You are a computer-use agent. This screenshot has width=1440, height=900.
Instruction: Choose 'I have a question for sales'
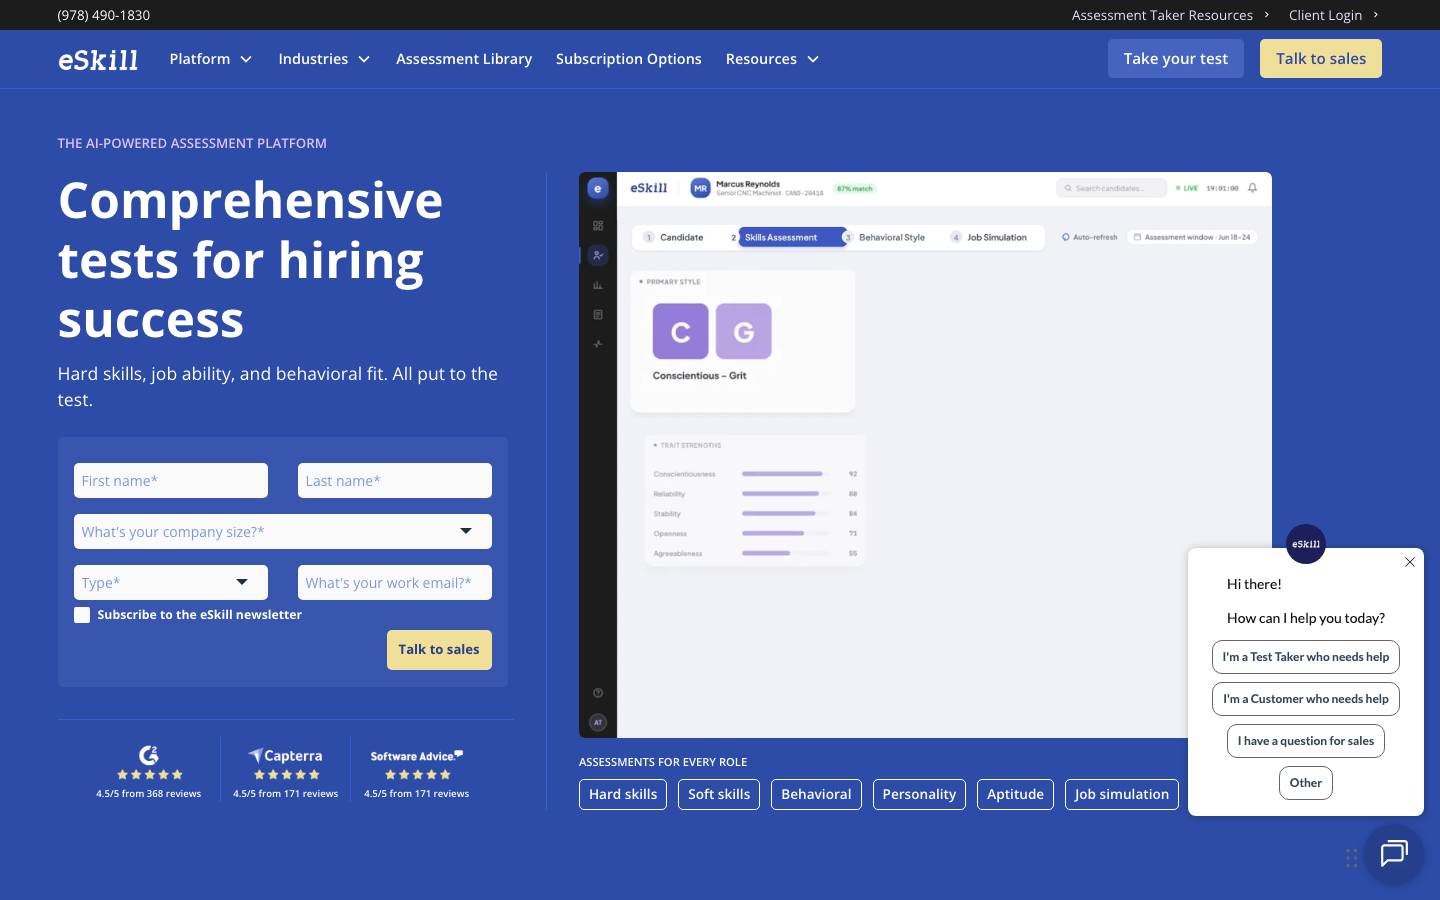click(1306, 741)
